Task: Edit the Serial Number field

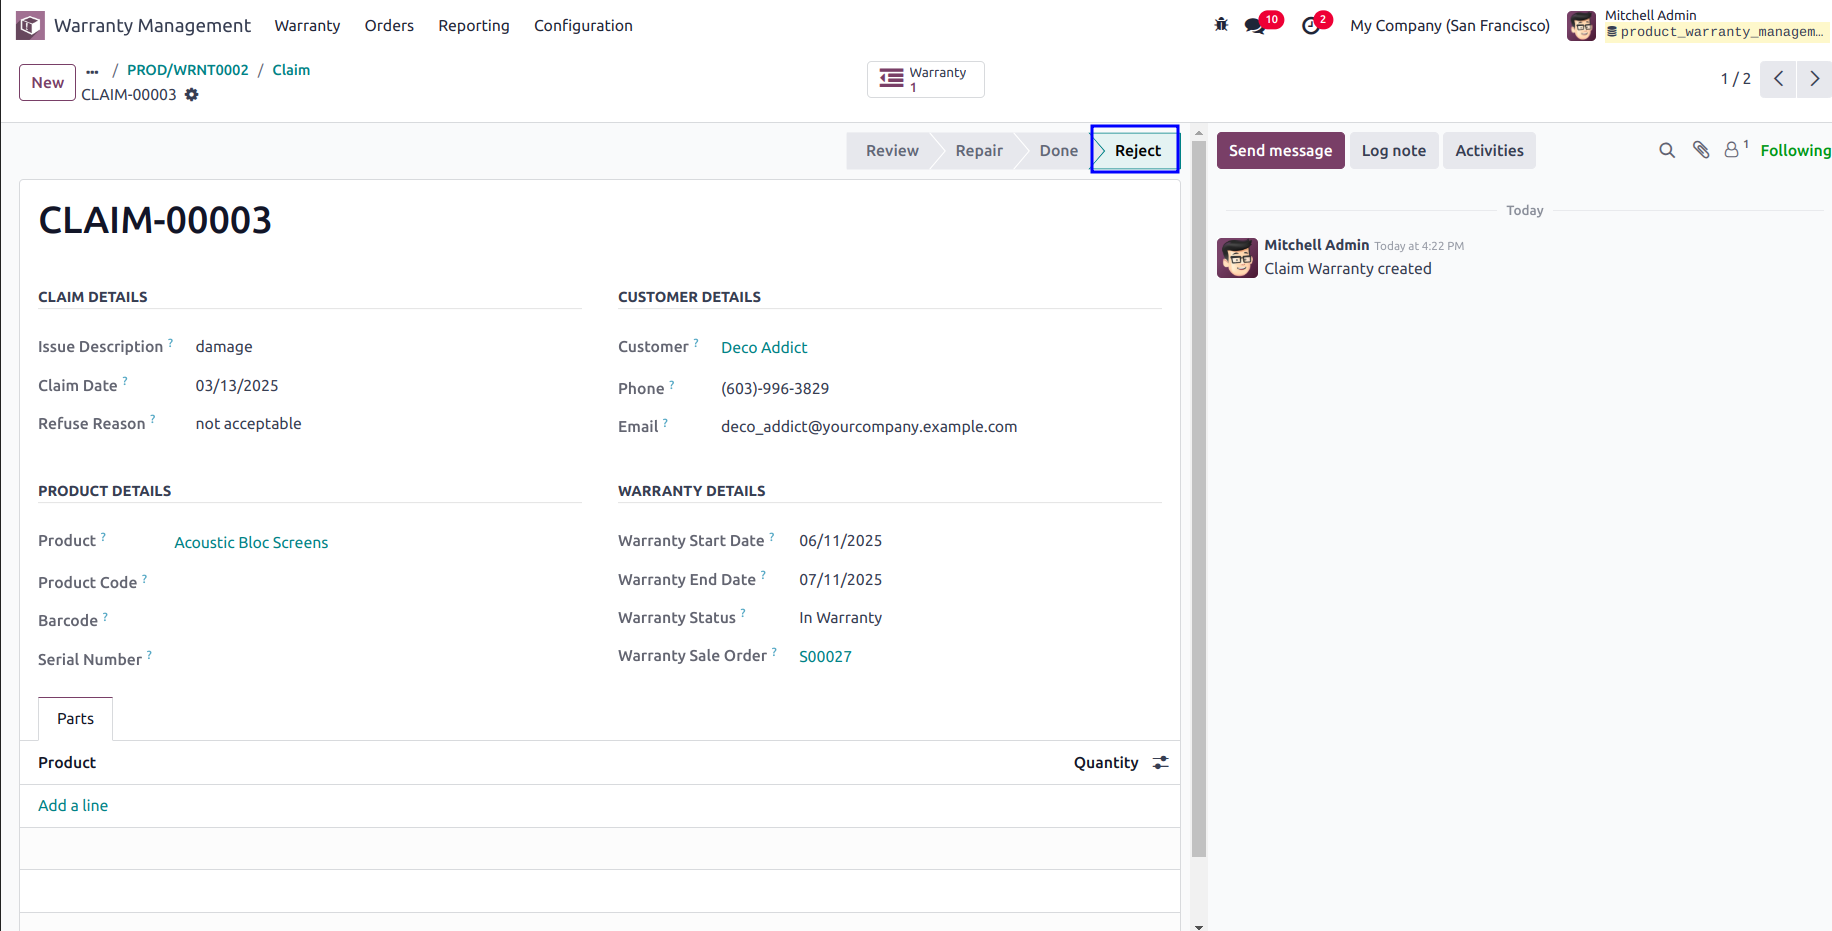Action: point(378,660)
